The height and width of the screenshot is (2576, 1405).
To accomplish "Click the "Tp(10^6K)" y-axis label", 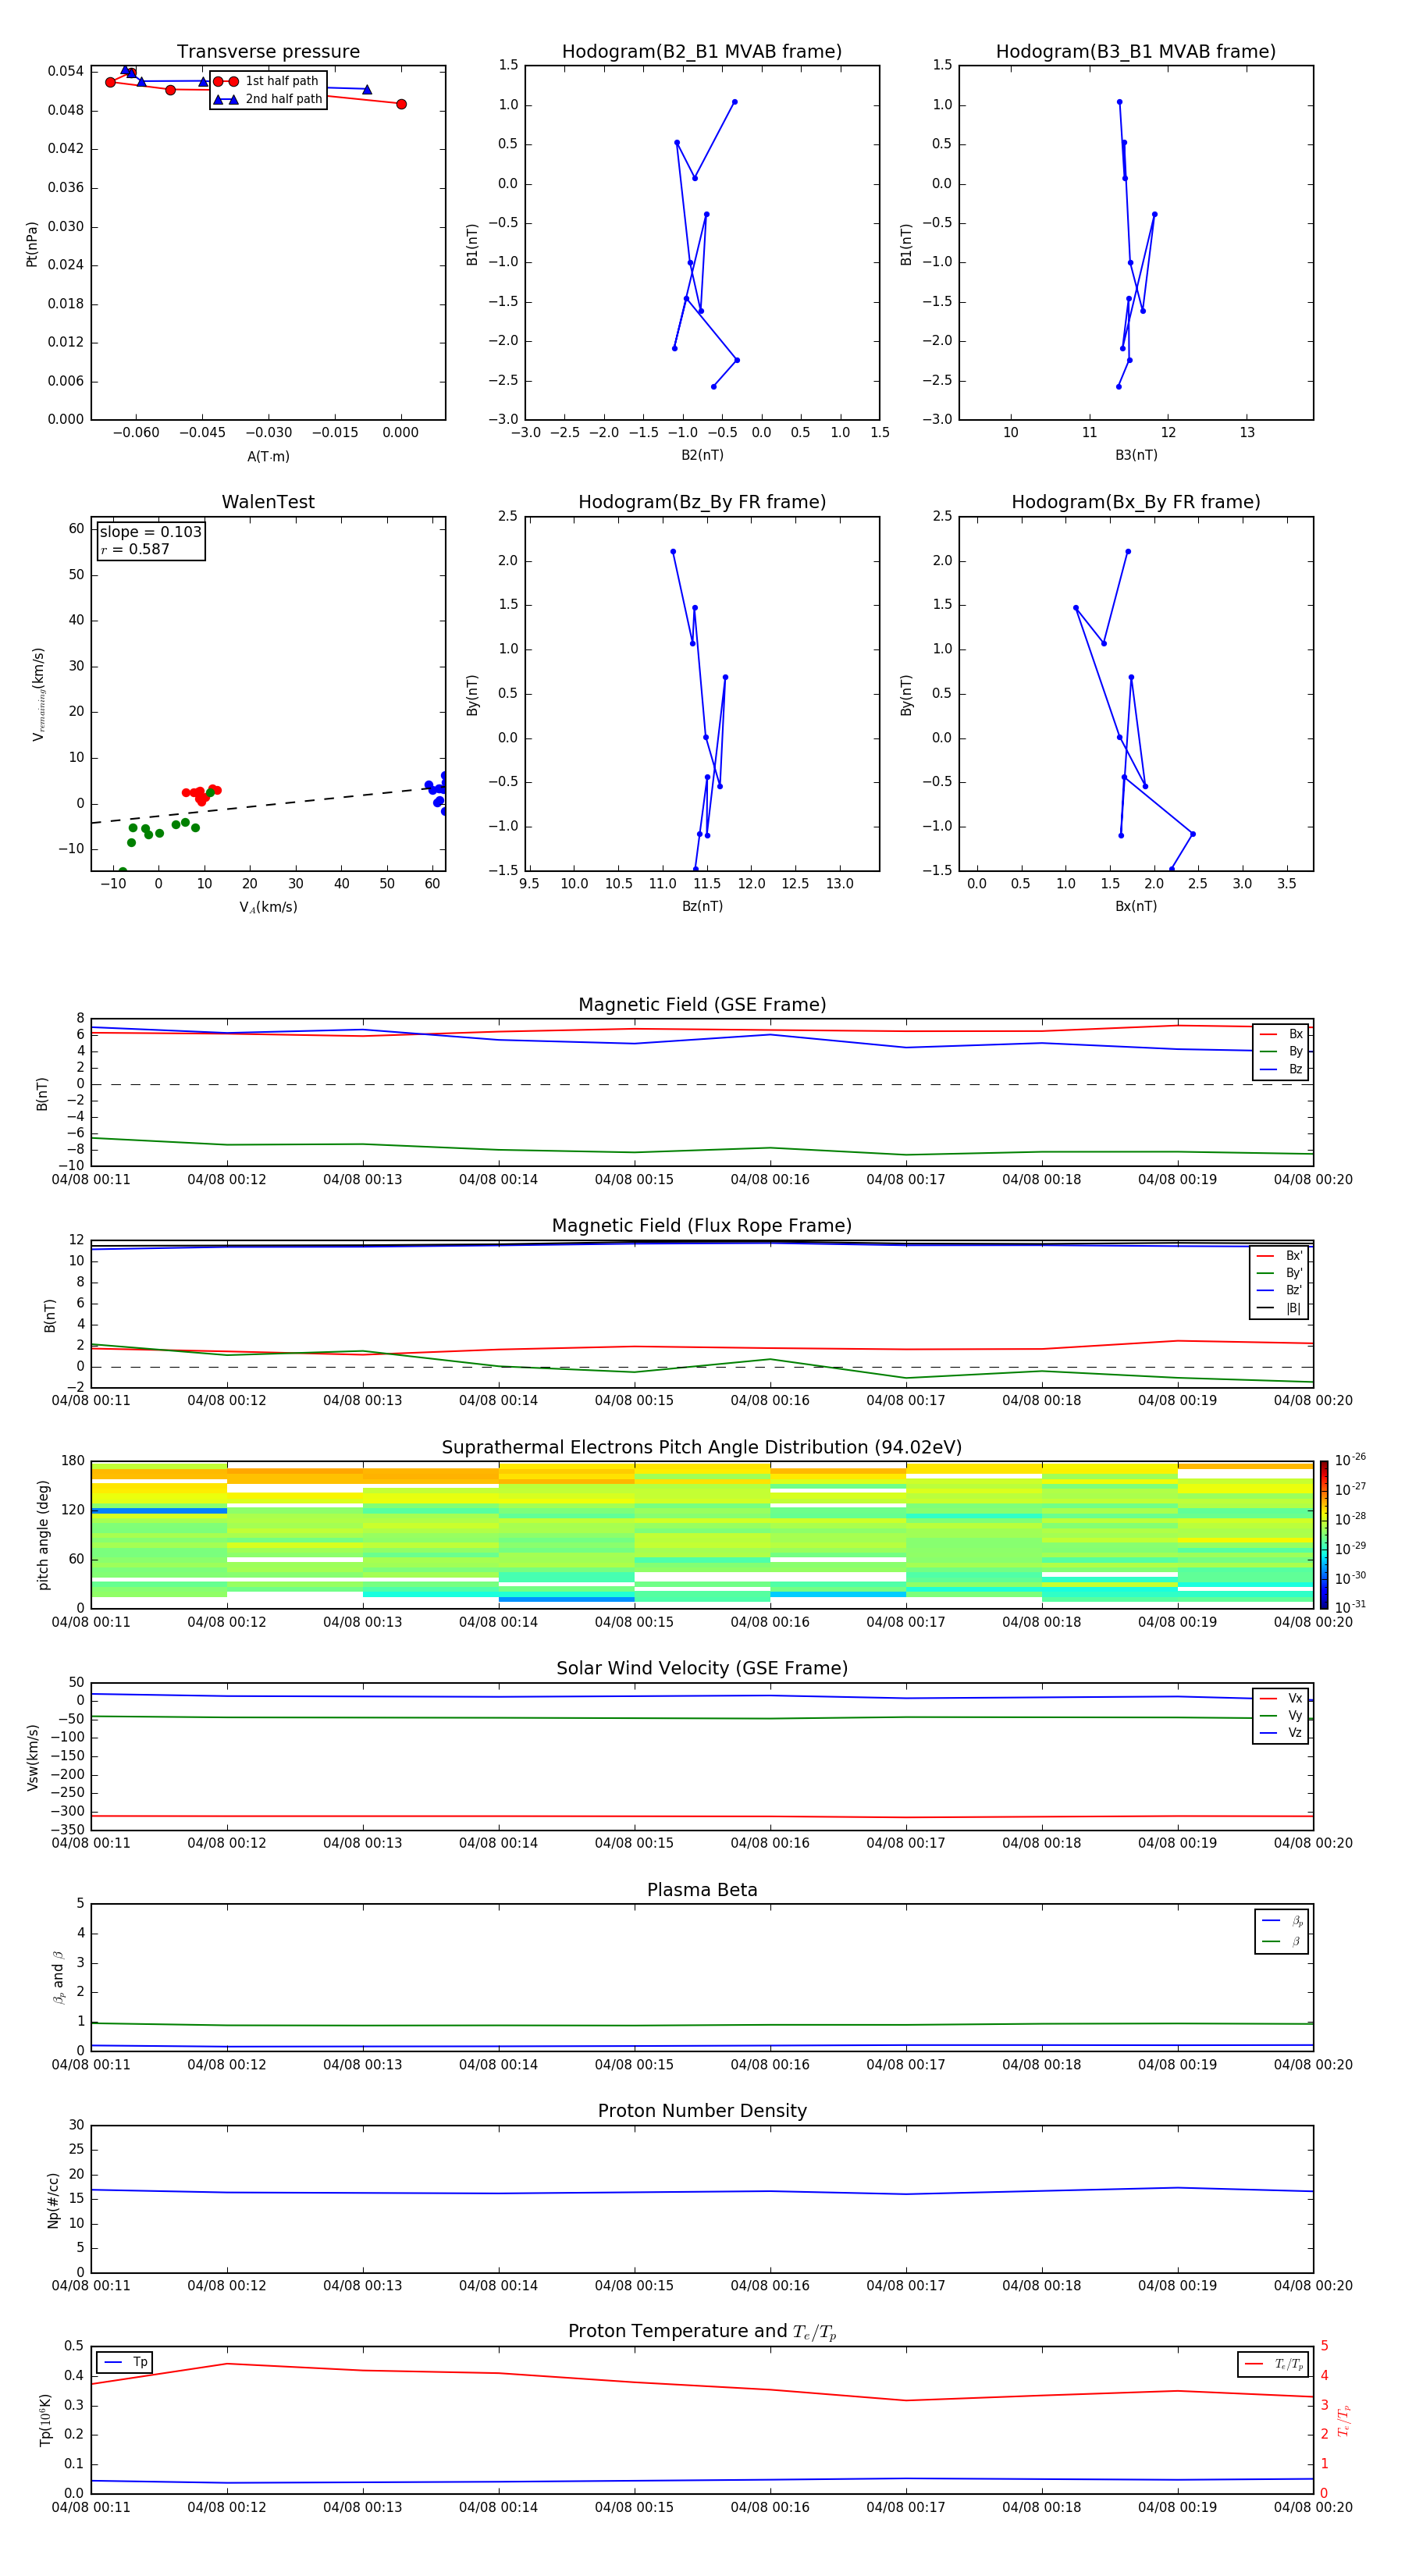I will click(x=45, y=2420).
